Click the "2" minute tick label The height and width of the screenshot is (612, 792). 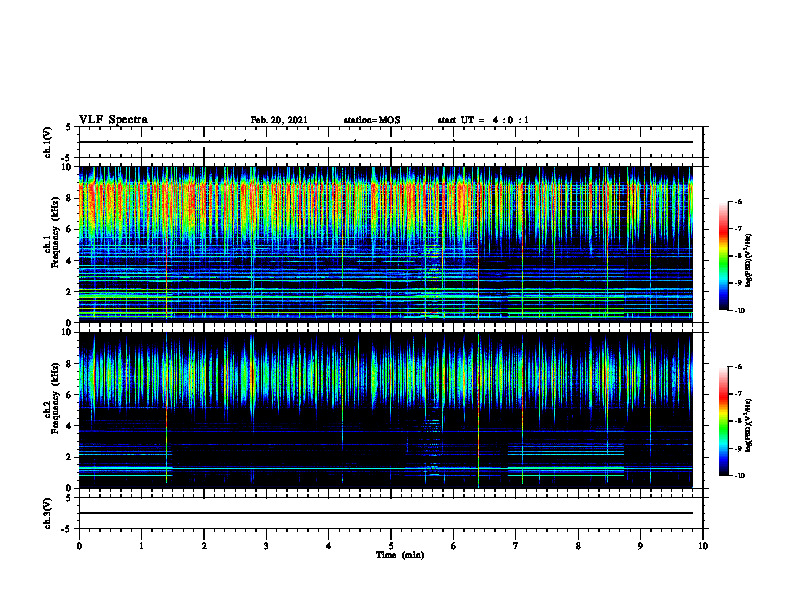click(x=204, y=546)
